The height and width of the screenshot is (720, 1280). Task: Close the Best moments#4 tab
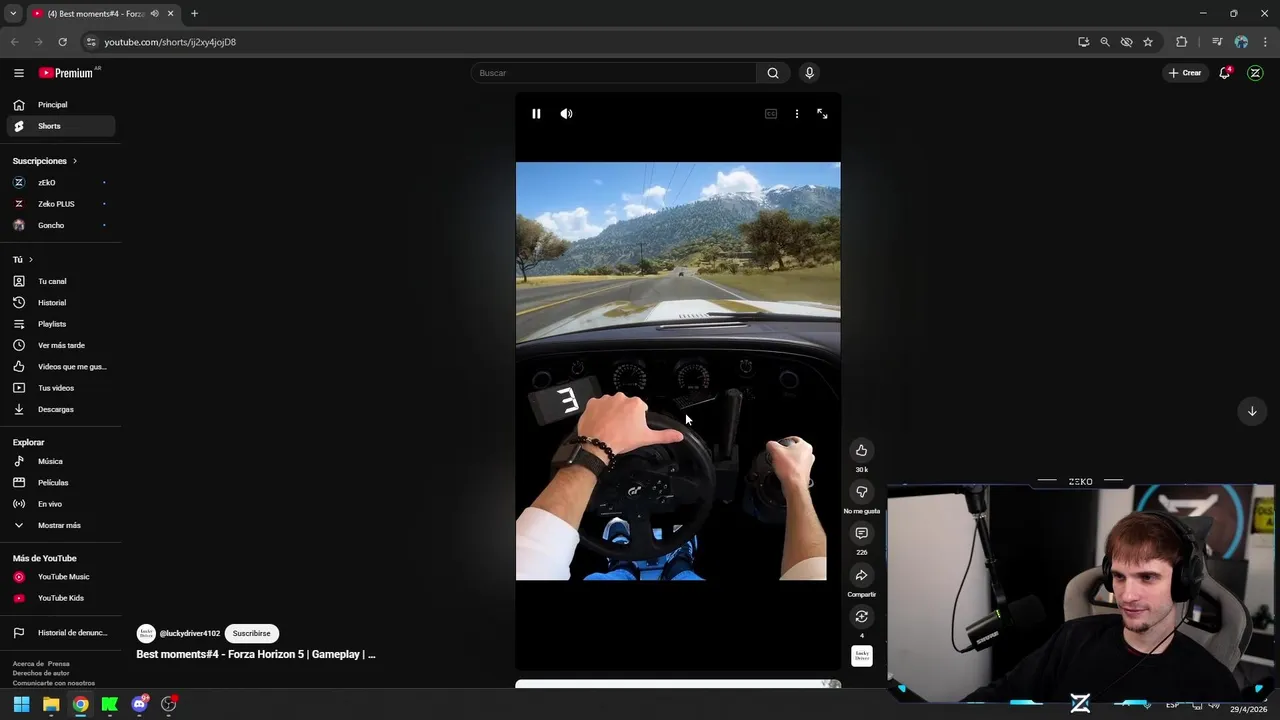170,13
